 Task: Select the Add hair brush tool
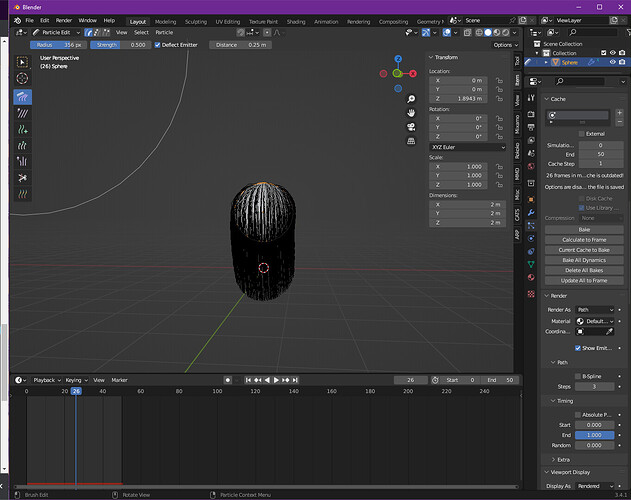pos(23,129)
